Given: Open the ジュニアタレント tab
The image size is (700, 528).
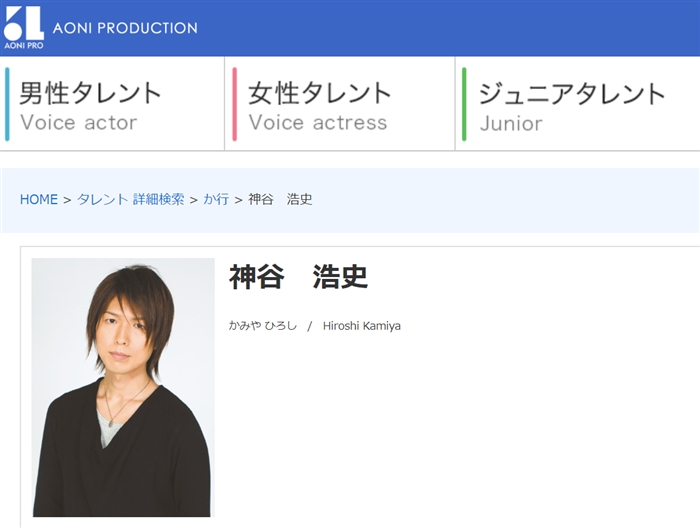Looking at the screenshot, I should [572, 93].
